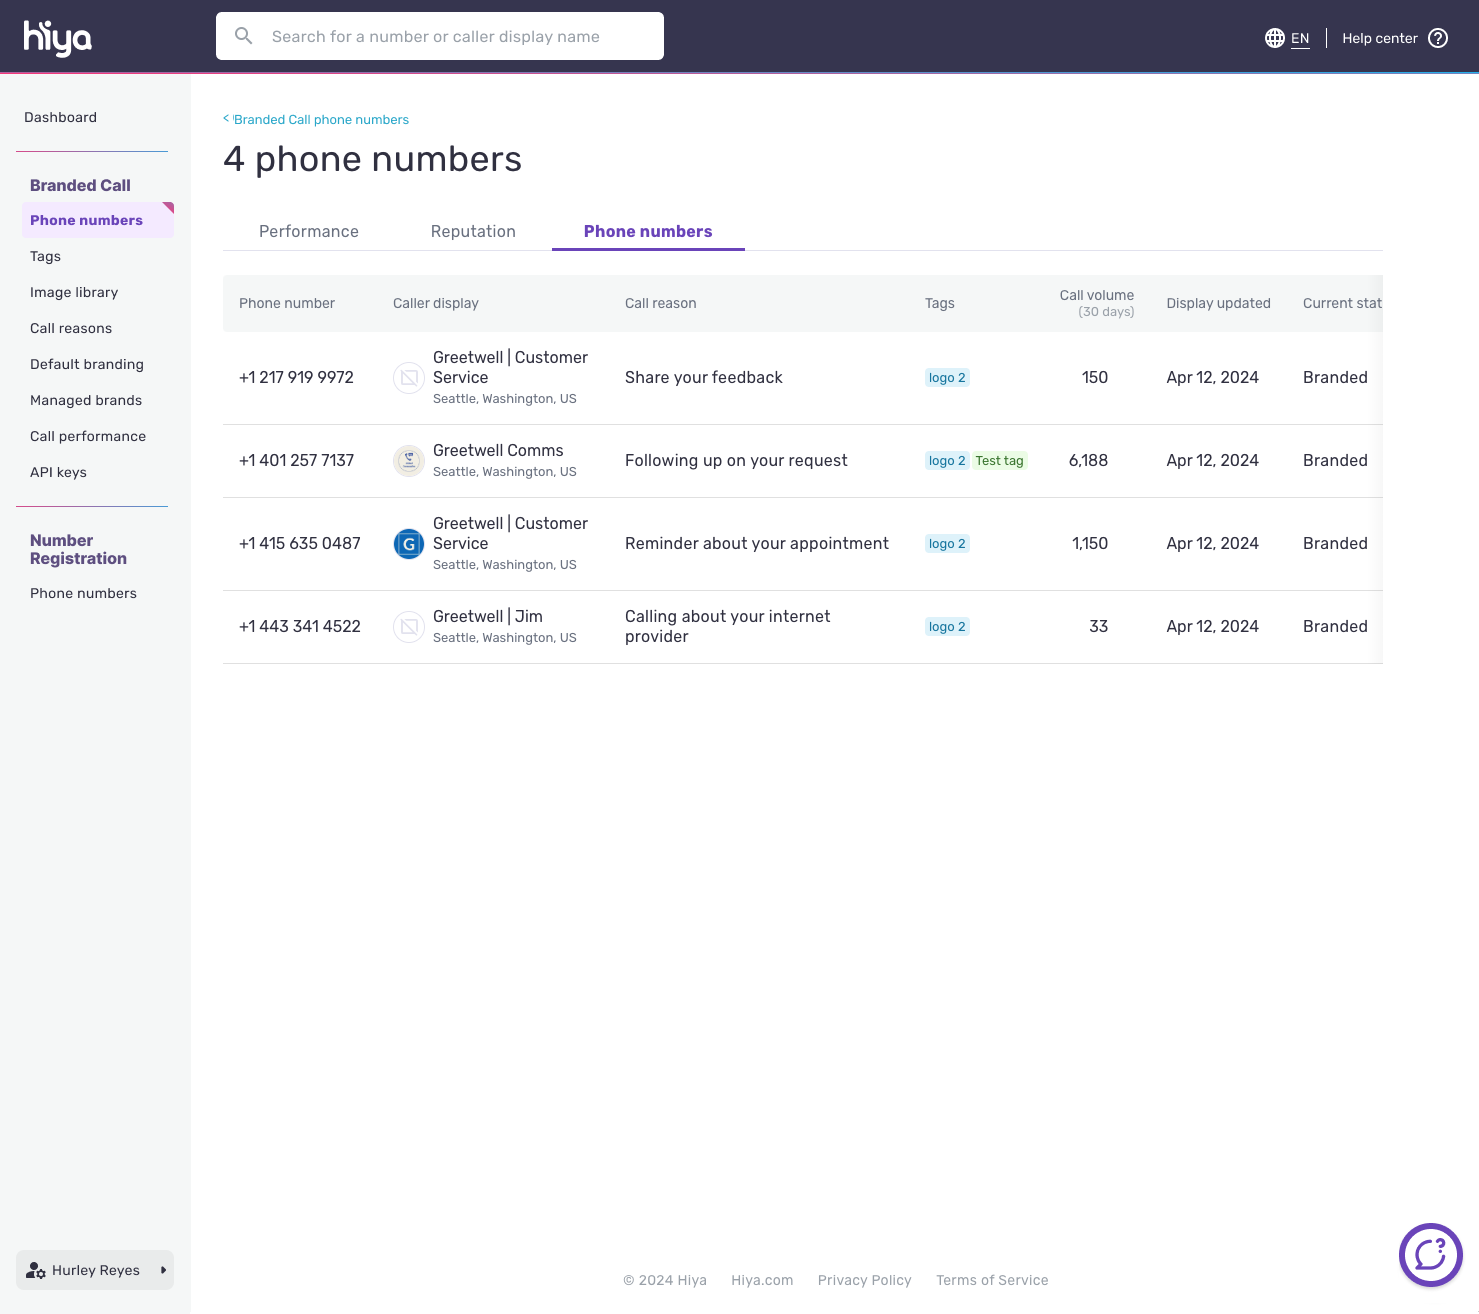Viewport: 1479px width, 1314px height.
Task: Click the logo 2 tag for +1 443 341 4522
Action: click(947, 626)
